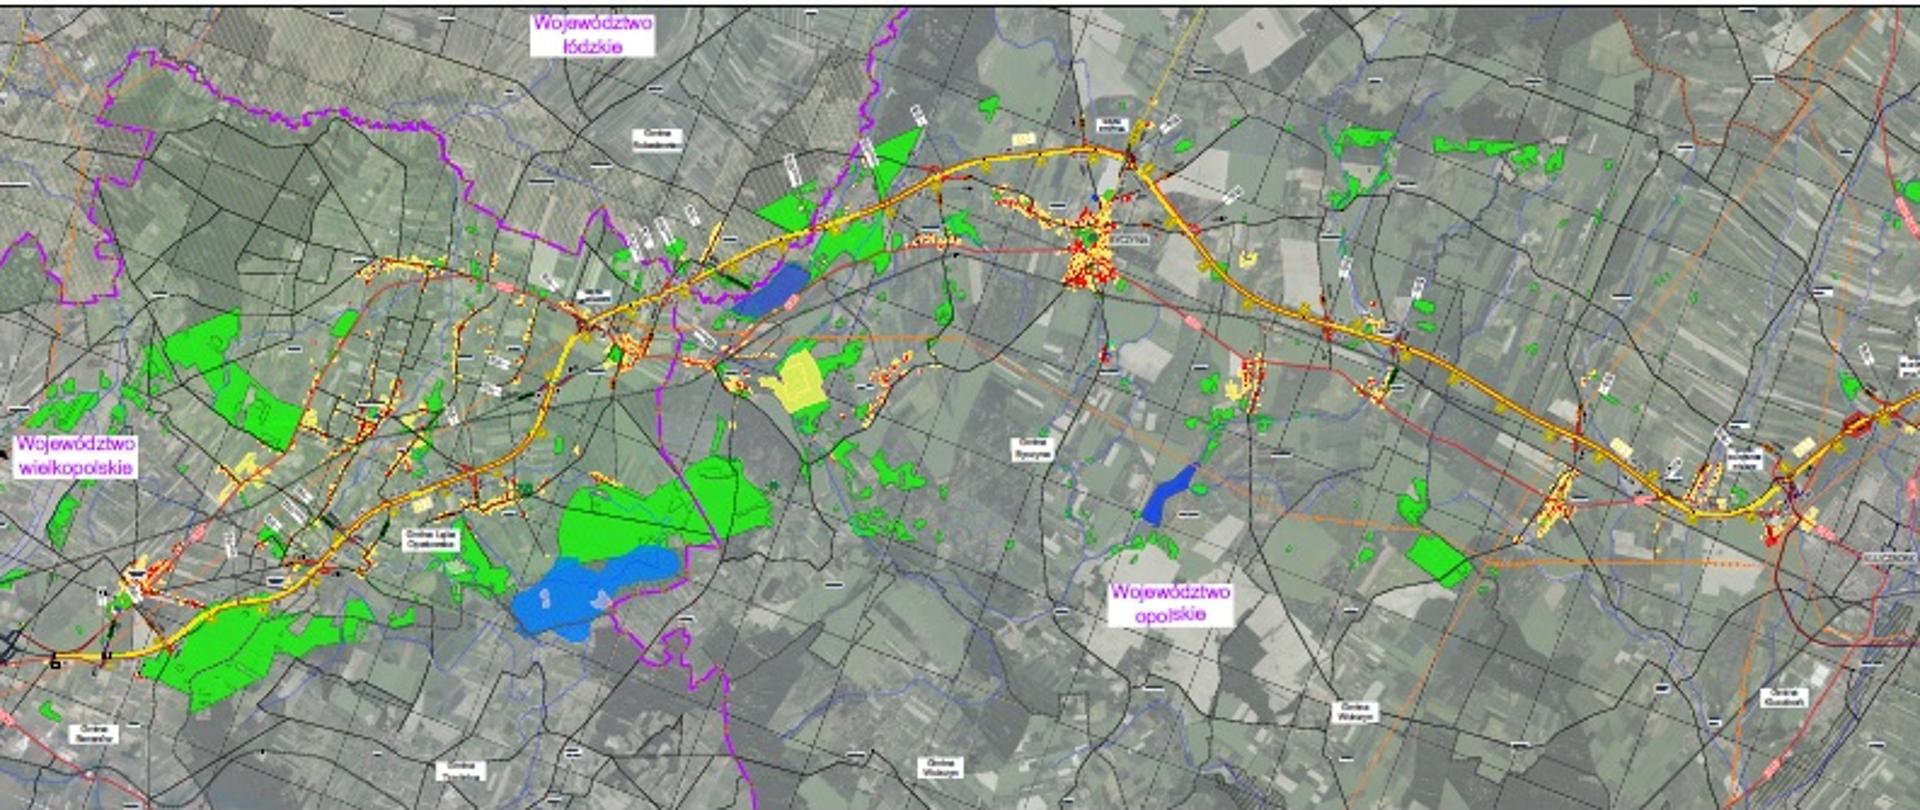The image size is (1920, 810).
Task: Click the Gmina Trzcinica label at bottom
Action: coord(461,770)
